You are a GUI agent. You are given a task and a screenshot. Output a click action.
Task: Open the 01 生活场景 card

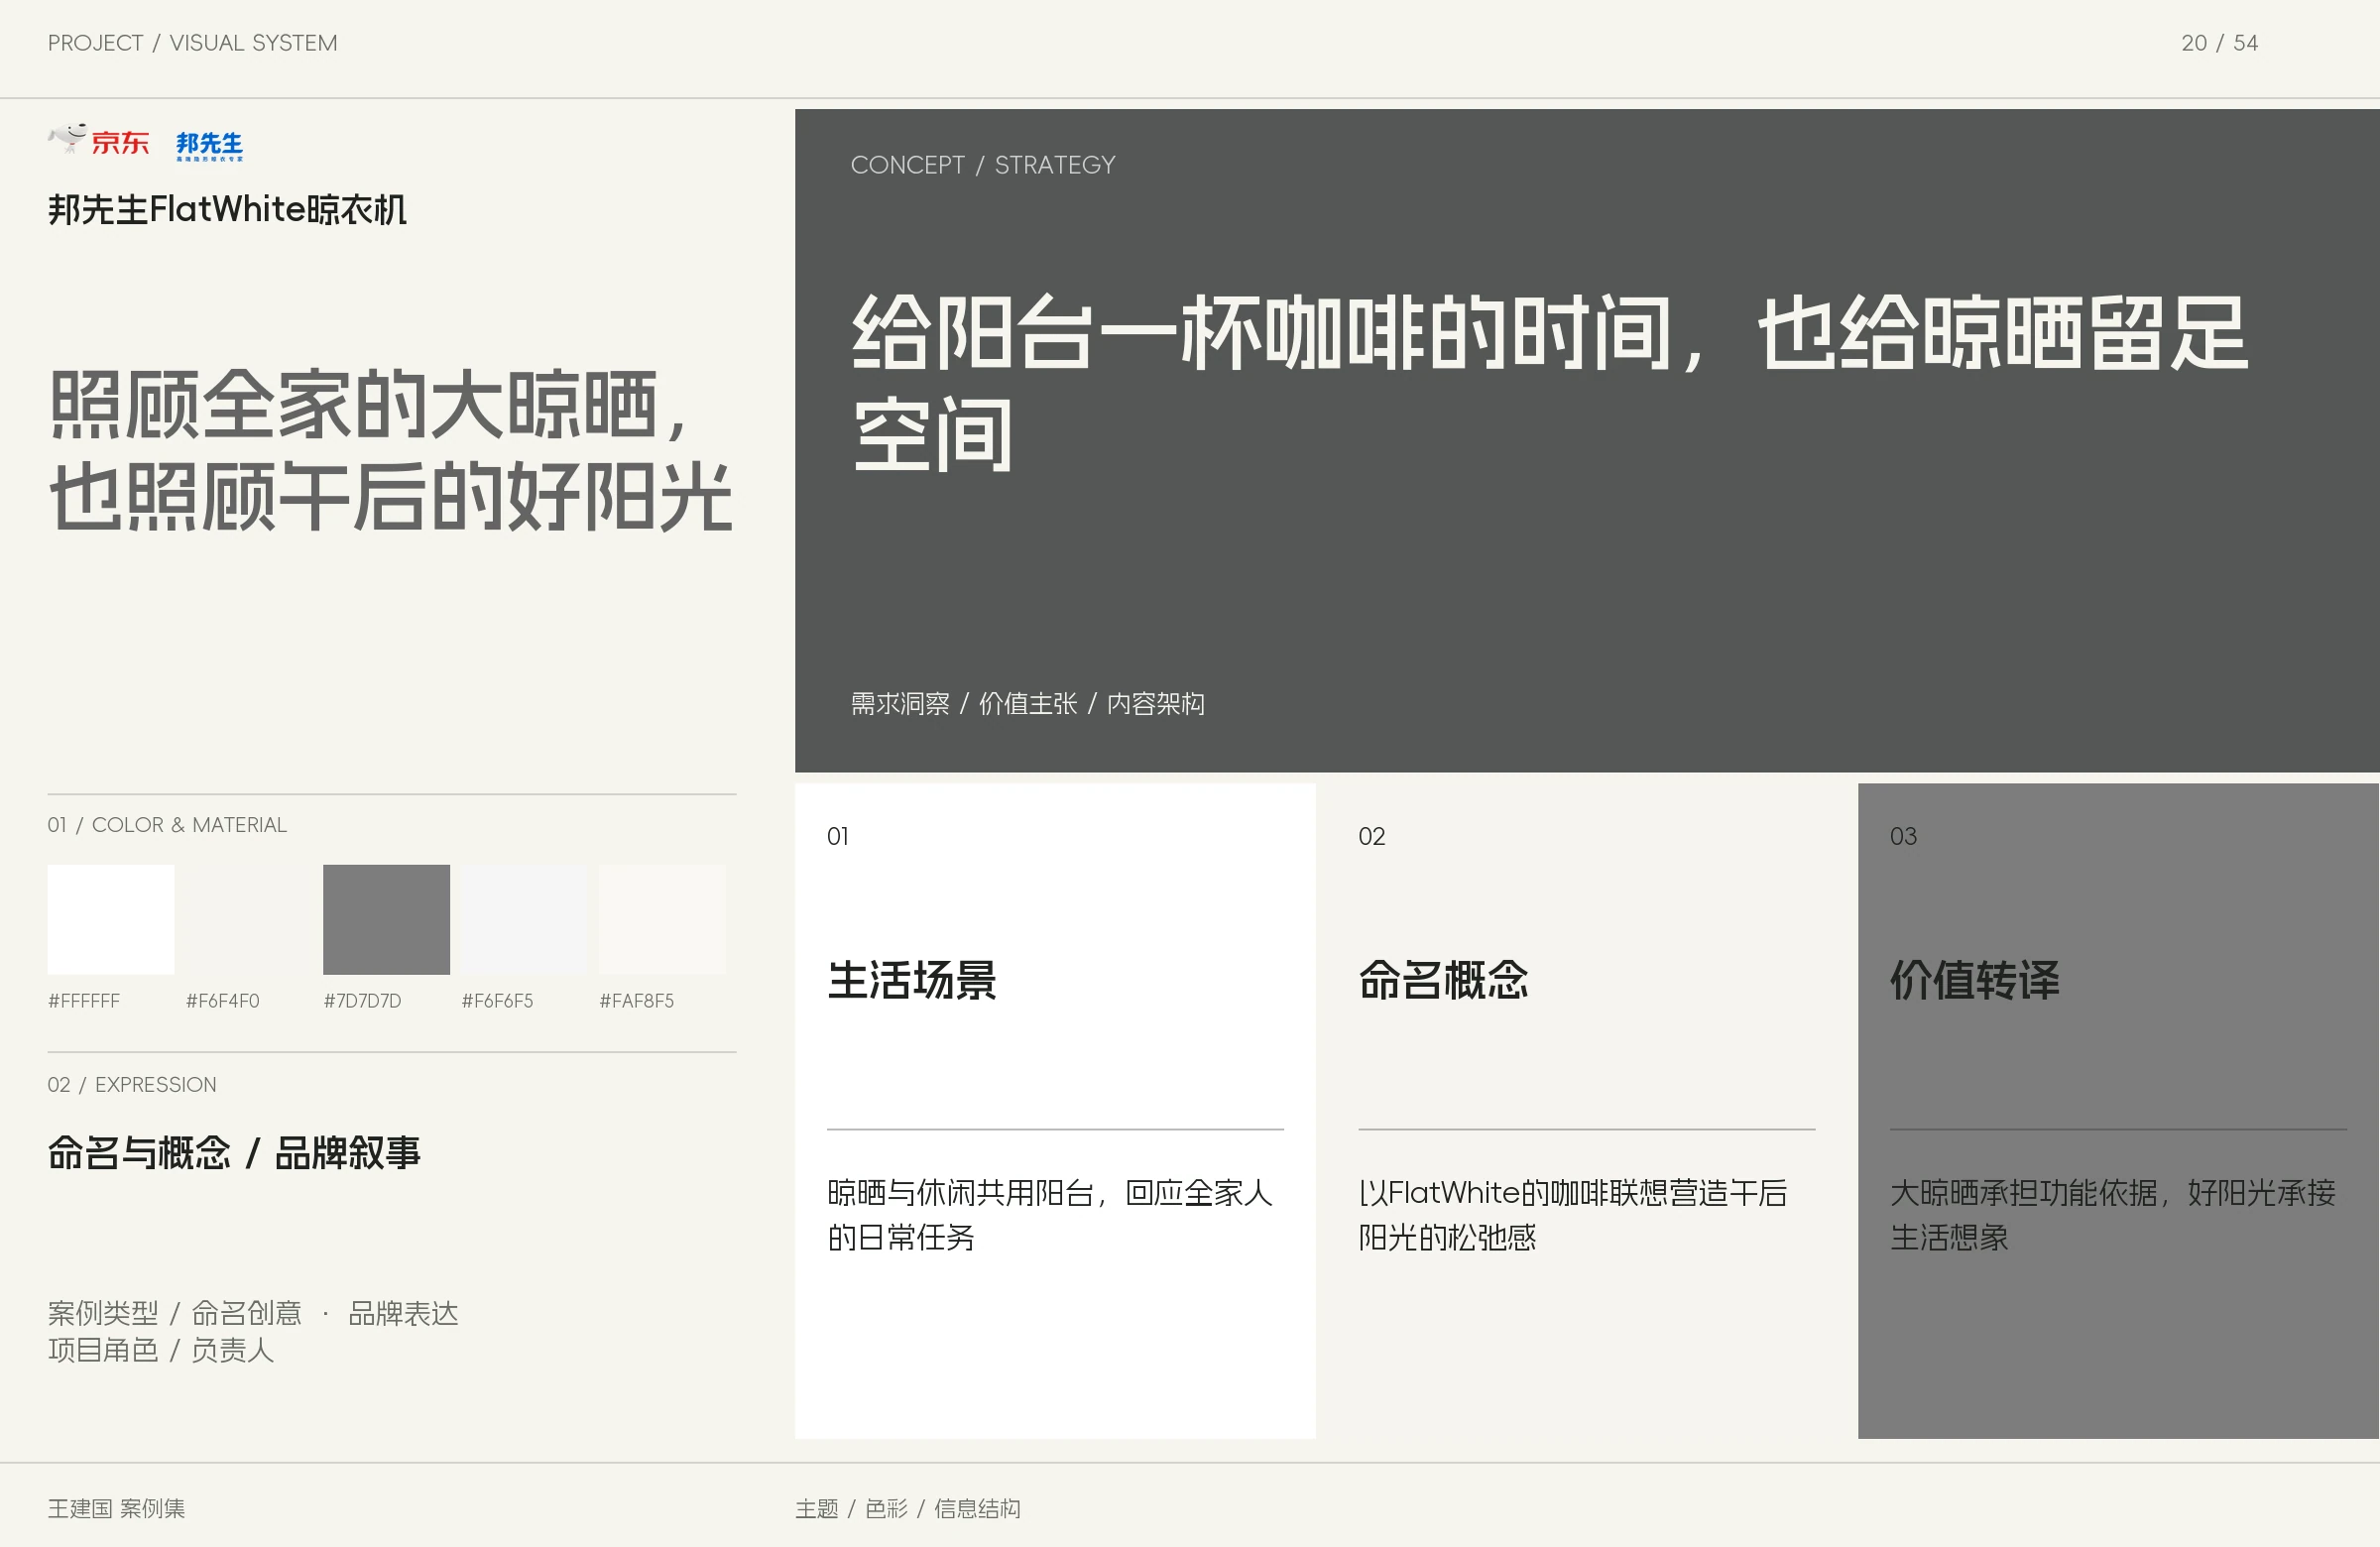tap(1055, 1111)
